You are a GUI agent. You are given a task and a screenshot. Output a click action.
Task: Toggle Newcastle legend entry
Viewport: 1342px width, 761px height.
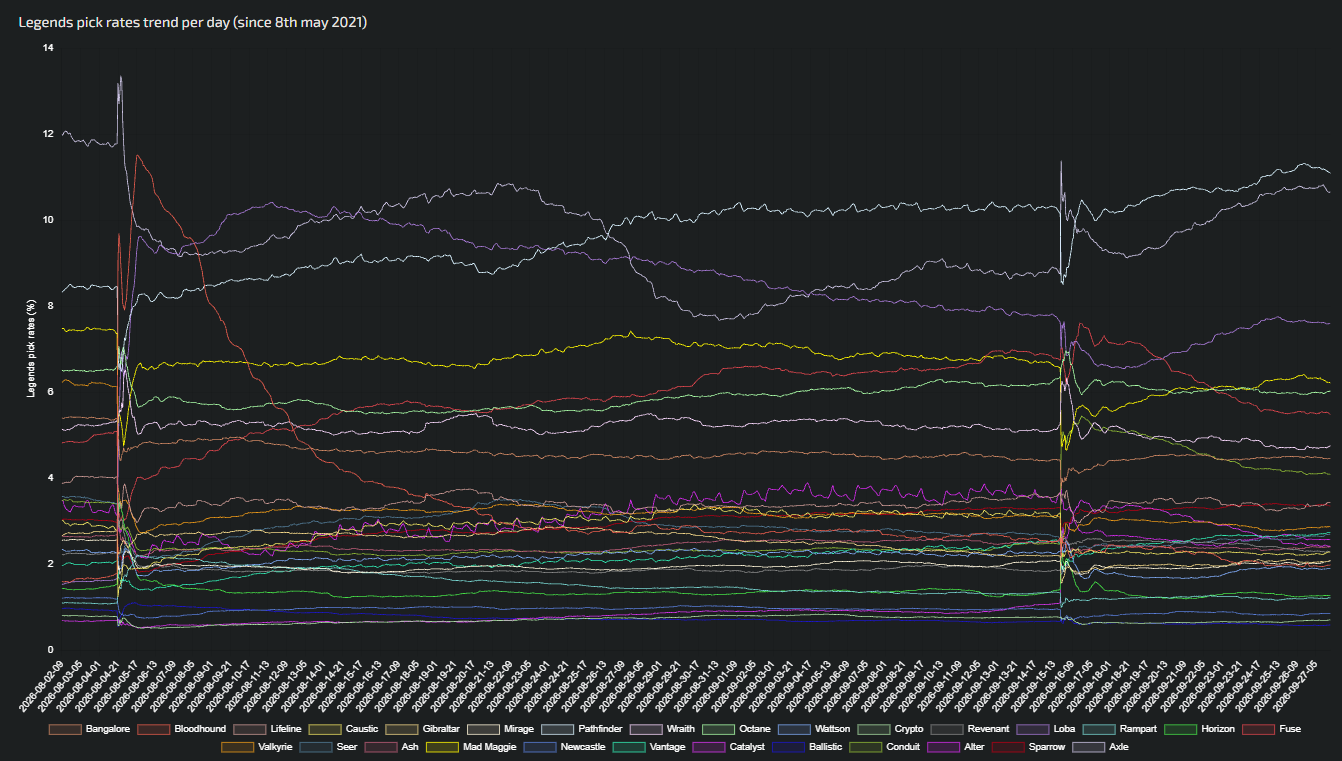pyautogui.click(x=563, y=746)
